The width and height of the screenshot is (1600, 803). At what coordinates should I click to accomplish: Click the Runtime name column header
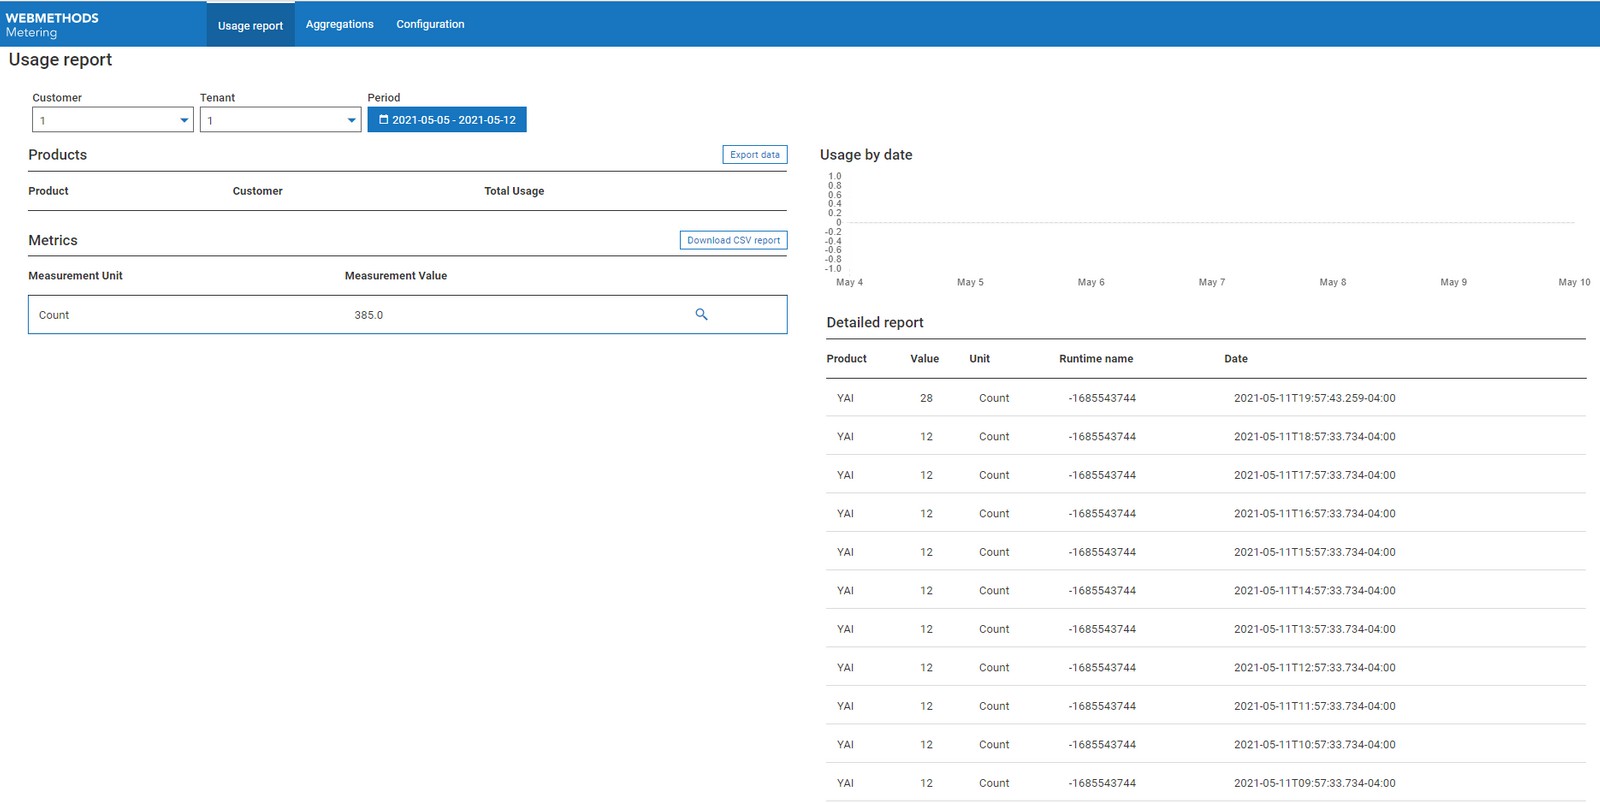click(1096, 359)
